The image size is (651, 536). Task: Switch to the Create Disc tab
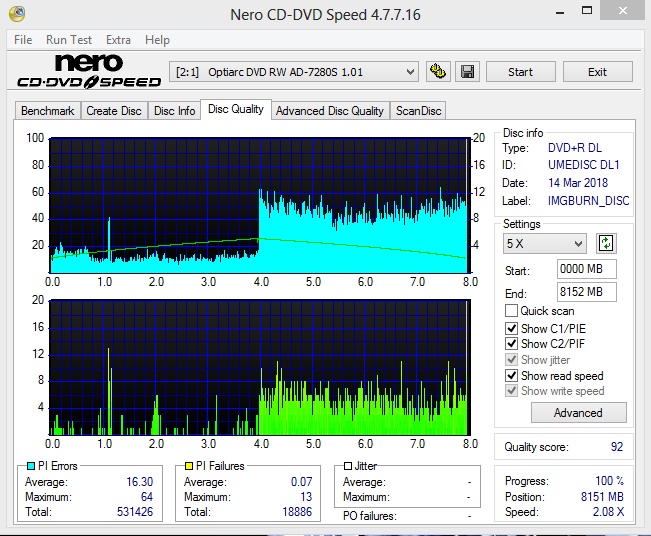click(x=114, y=111)
